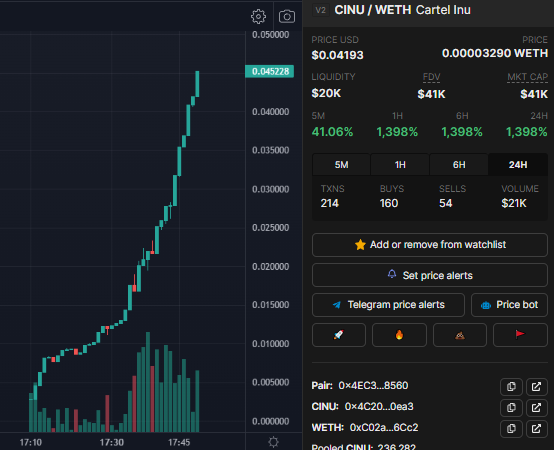The height and width of the screenshot is (450, 554).
Task: Click the 17:30 time axis label
Action: [112, 442]
